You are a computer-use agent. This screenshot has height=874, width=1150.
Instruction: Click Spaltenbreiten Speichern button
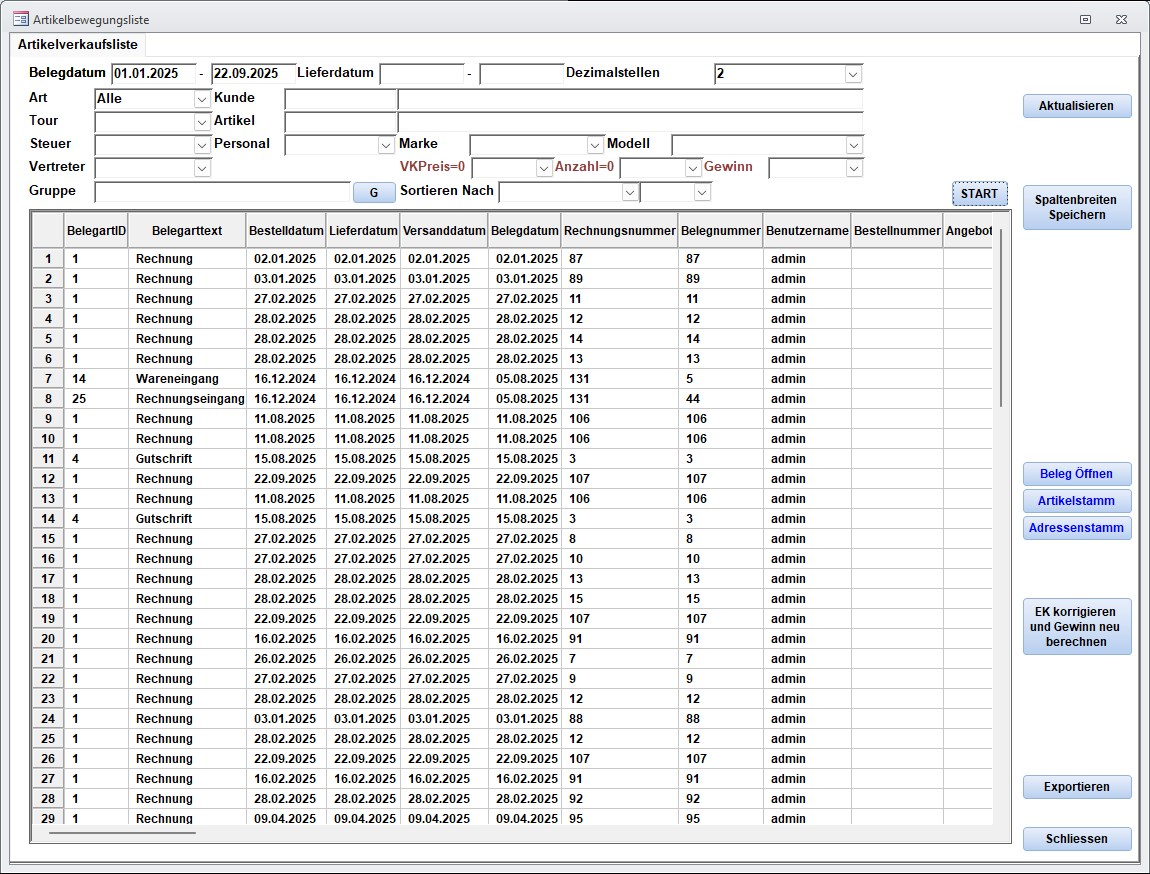(x=1076, y=207)
